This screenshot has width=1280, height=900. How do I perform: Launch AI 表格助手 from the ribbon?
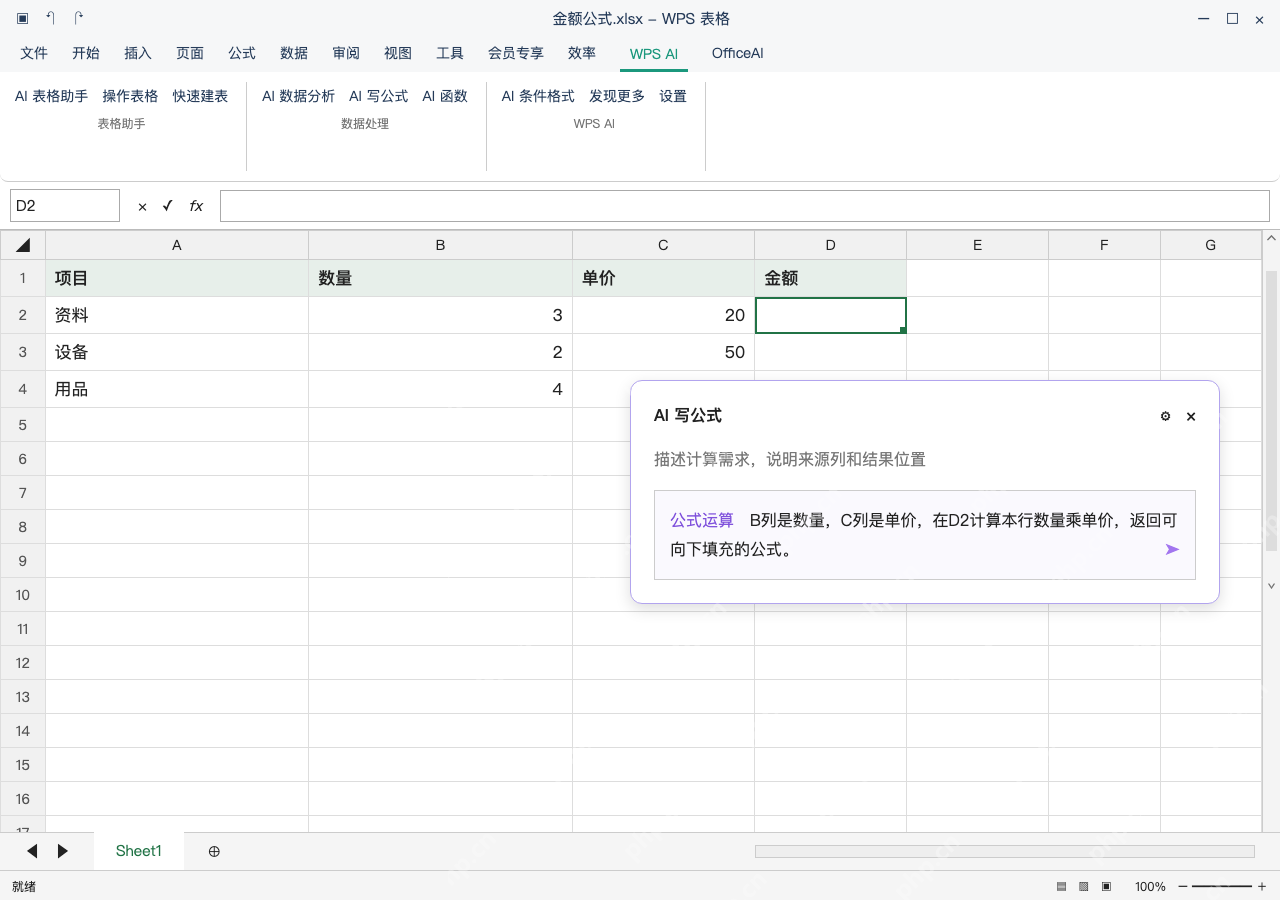pyautogui.click(x=51, y=96)
